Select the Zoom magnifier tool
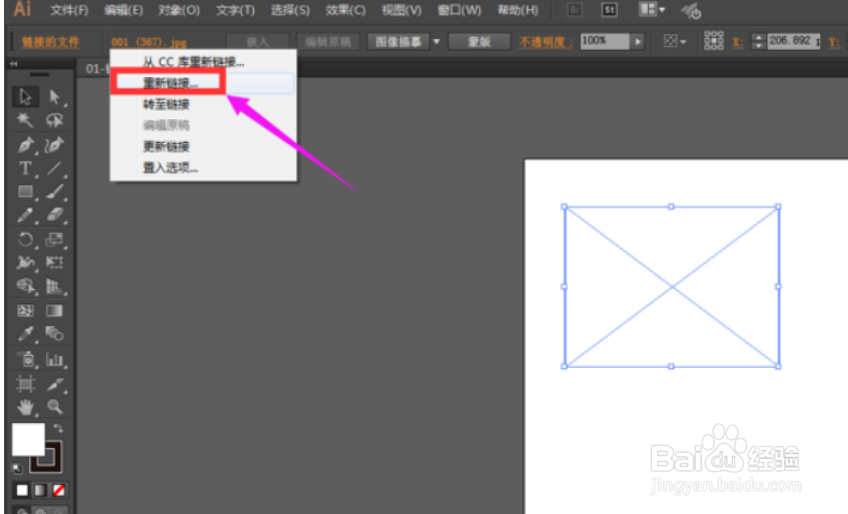Viewport: 848px width, 514px height. (54, 407)
